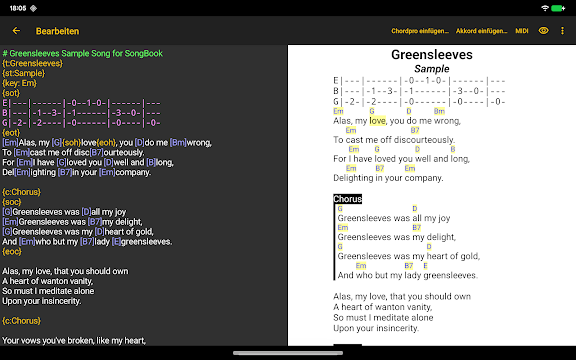The height and width of the screenshot is (360, 576).
Task: Click editor line '[G]Greensleeves was my [D]heart of gold'
Action: coord(78,232)
